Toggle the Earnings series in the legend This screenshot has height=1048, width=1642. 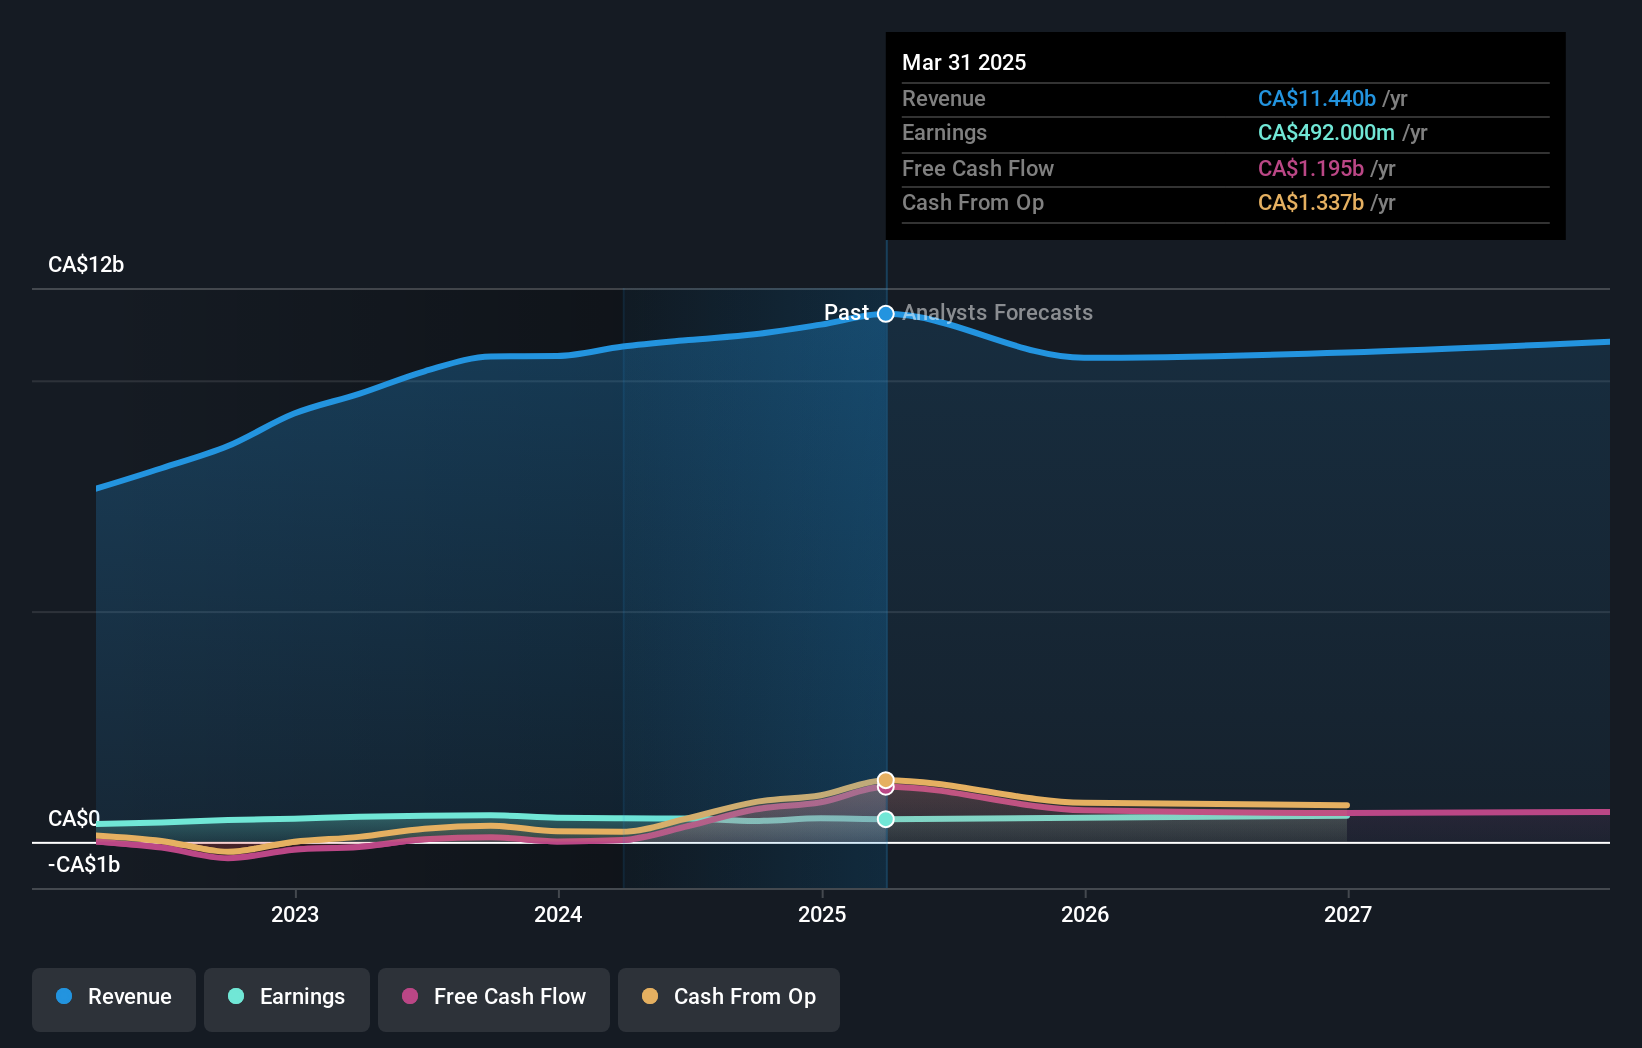click(x=287, y=999)
